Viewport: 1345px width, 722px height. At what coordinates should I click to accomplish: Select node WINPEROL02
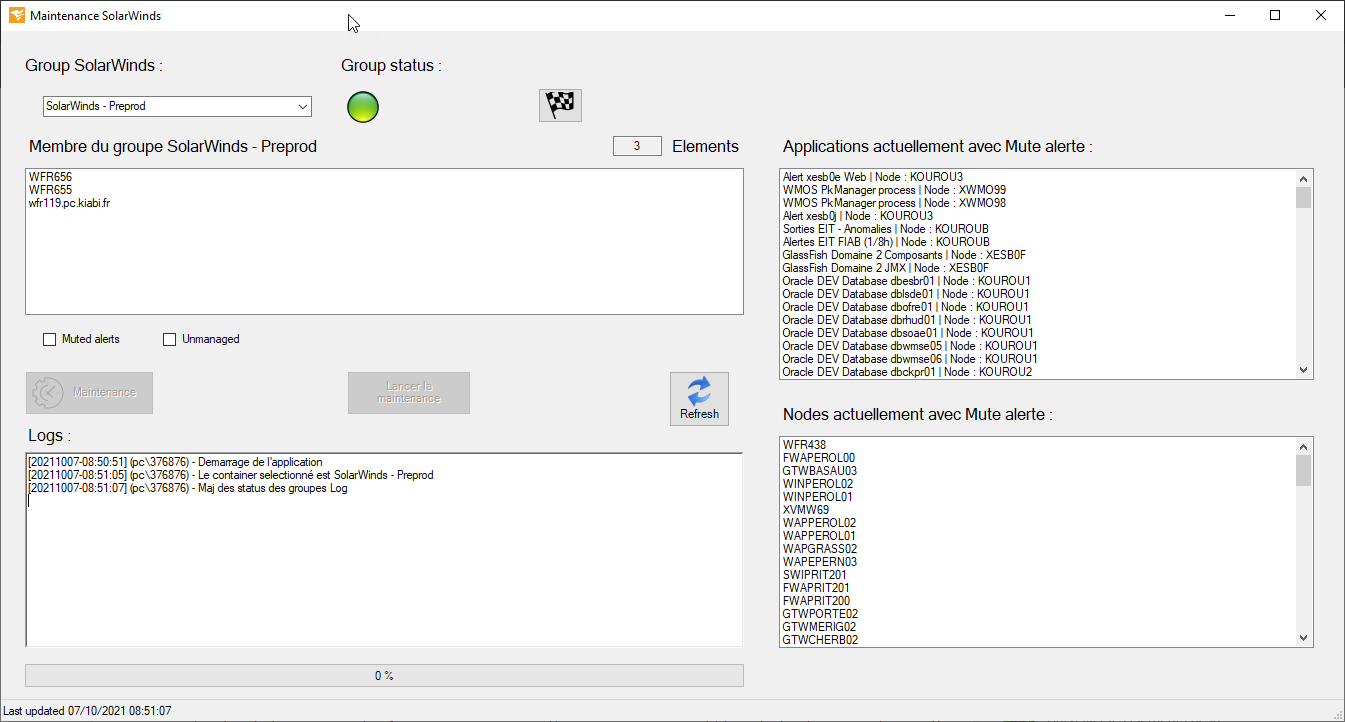[x=817, y=484]
